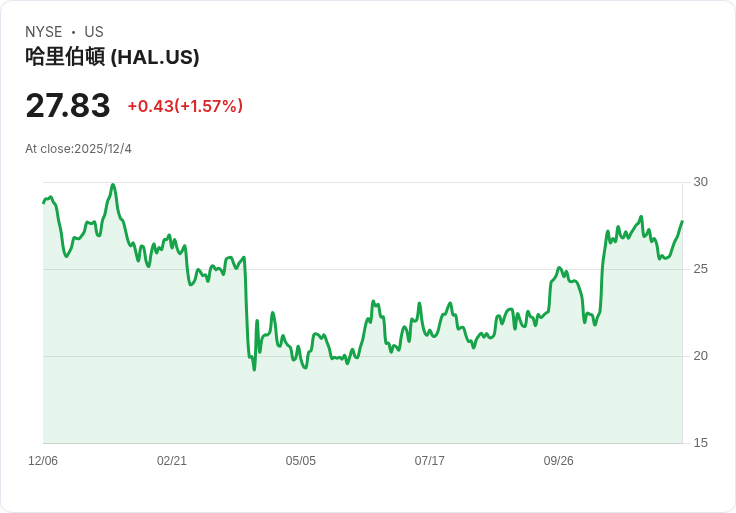Click the leftmost start of the price line

(x=44, y=202)
